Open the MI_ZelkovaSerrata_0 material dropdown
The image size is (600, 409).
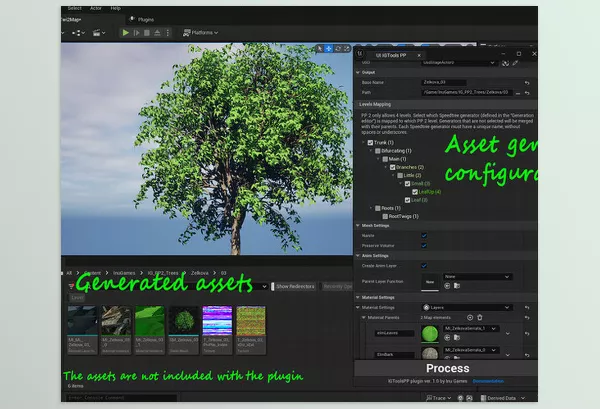471,350
